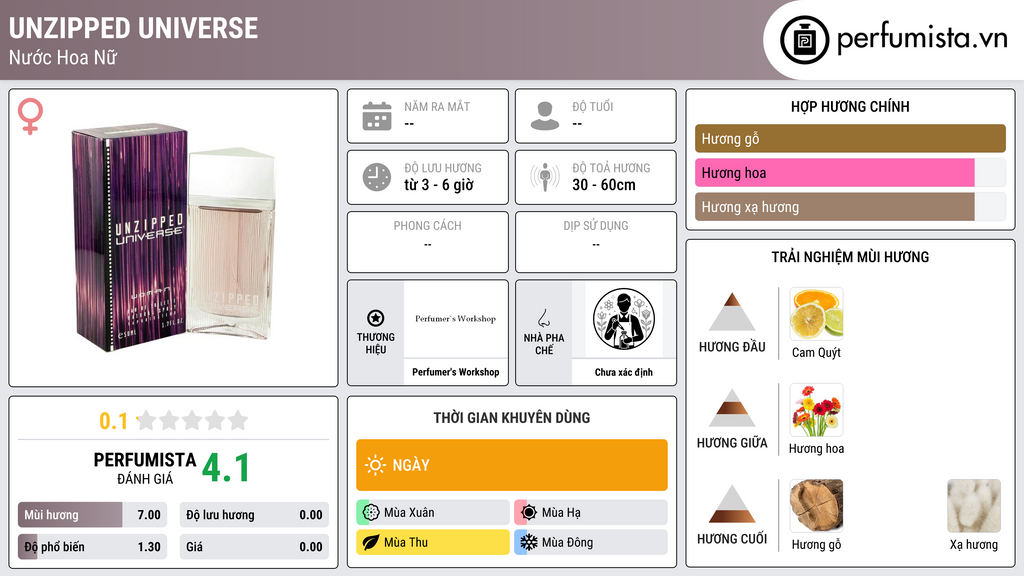
Task: Click the sun icon in the Ngày bar
Action: click(376, 465)
